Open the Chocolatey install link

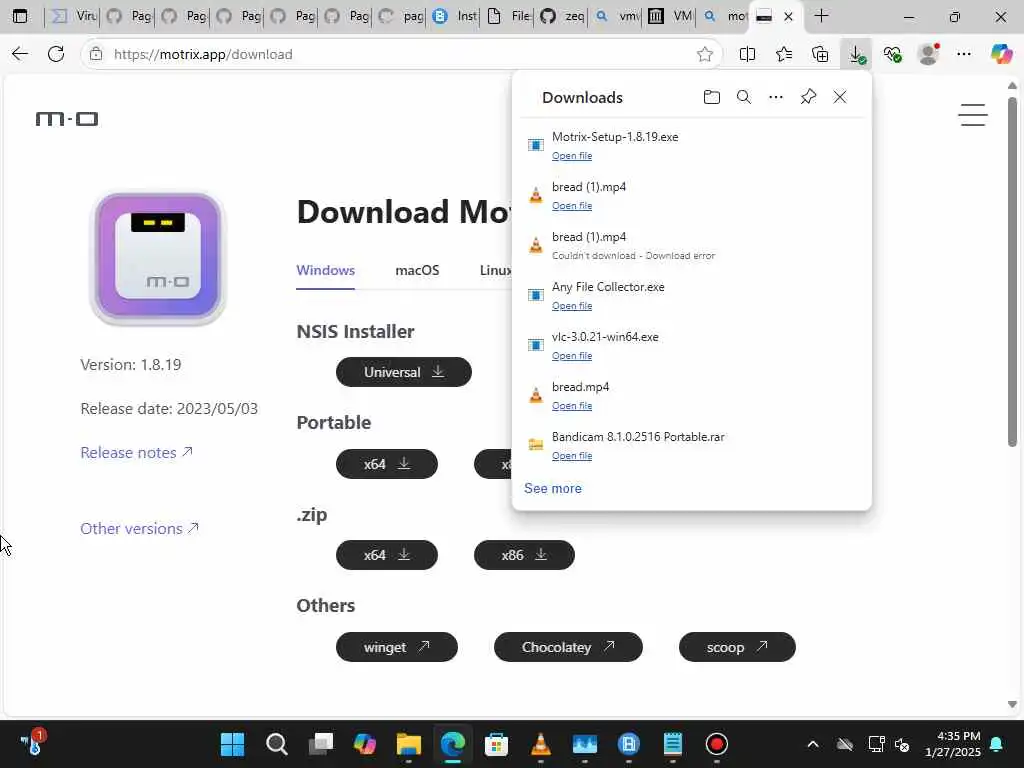(x=568, y=647)
